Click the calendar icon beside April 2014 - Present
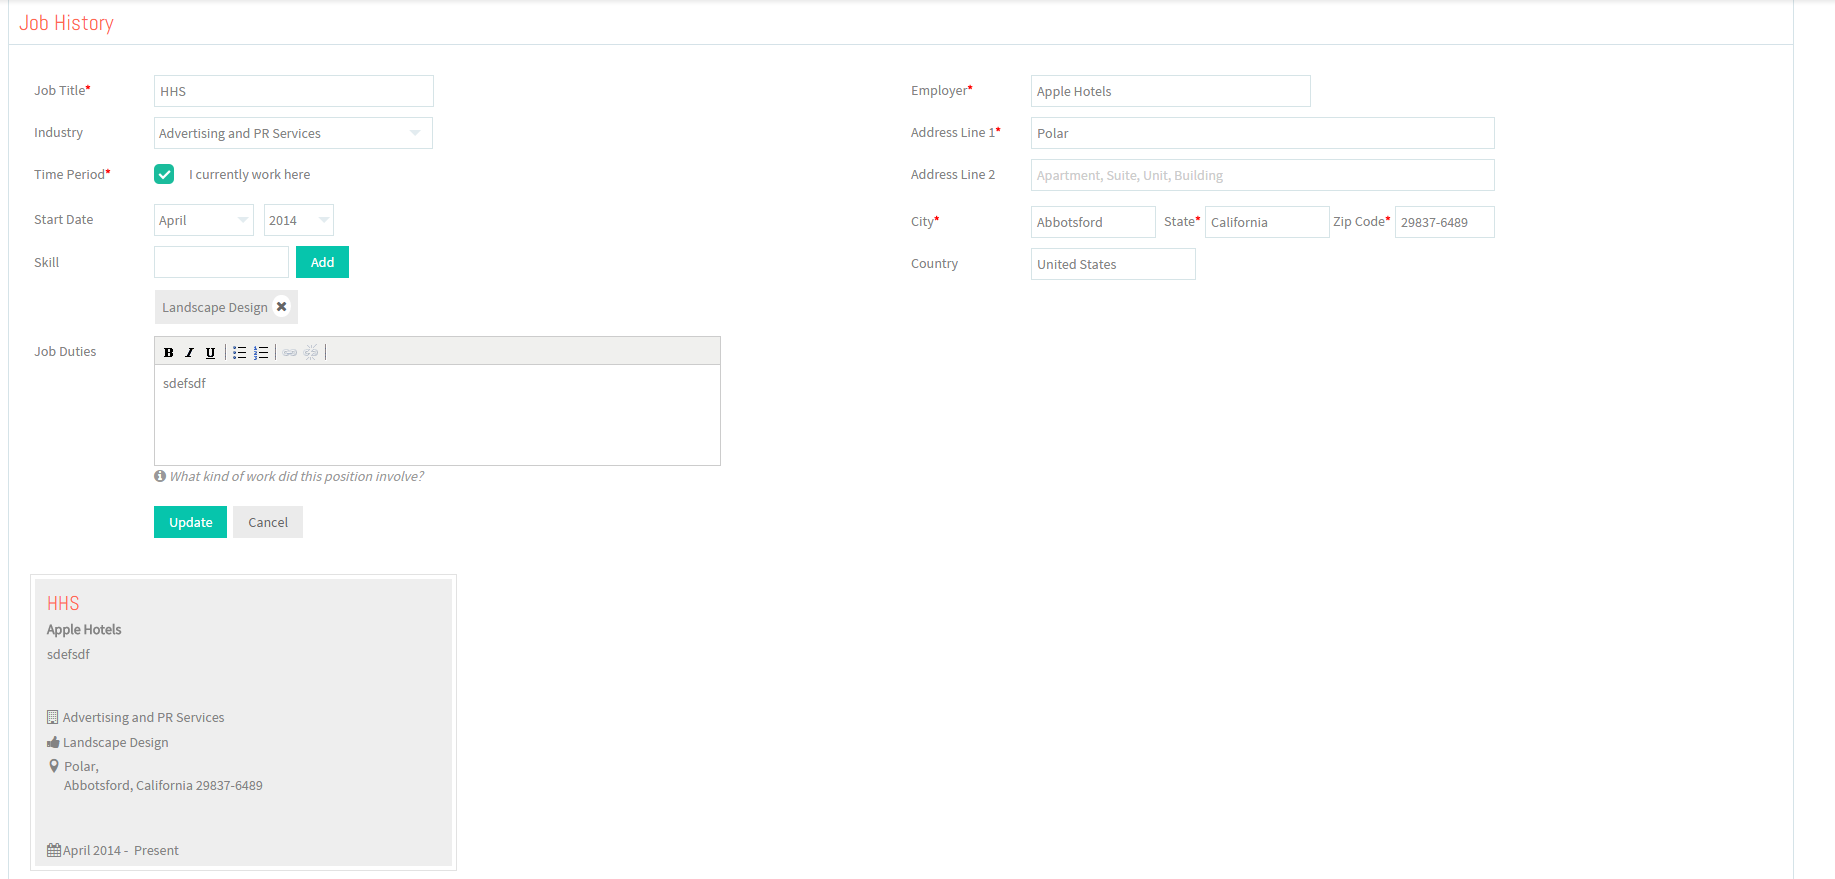Viewport: 1835px width, 879px height. click(54, 850)
